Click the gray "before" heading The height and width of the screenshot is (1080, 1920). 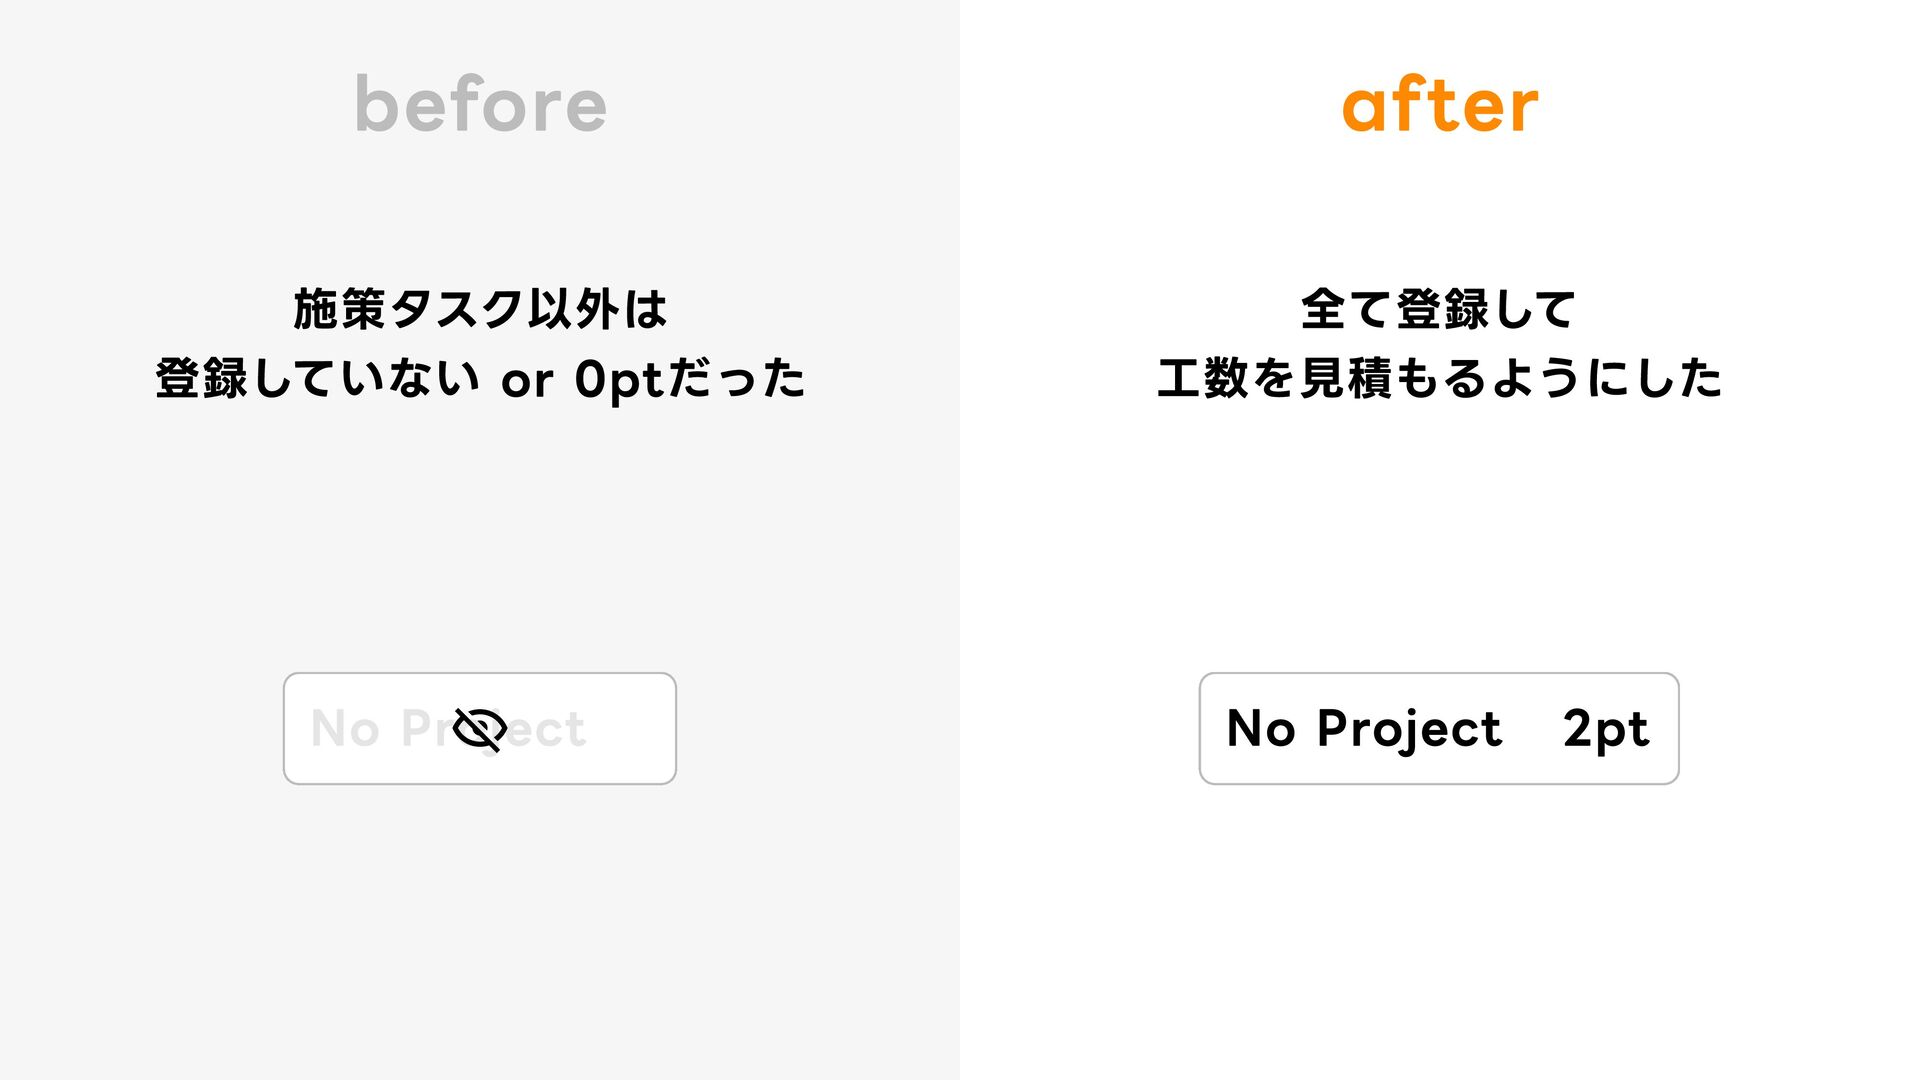(x=480, y=105)
